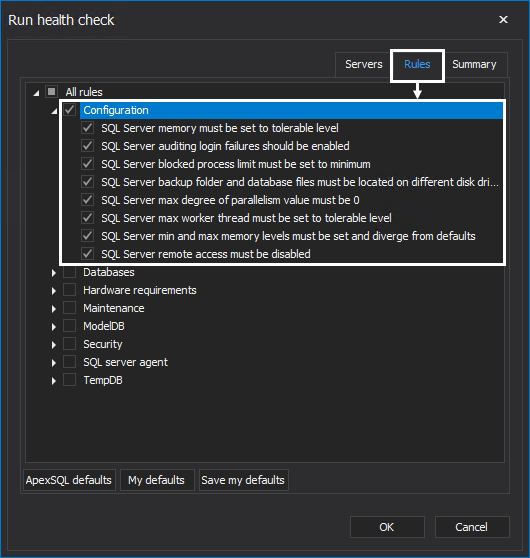Select the Security tree row
530x558 pixels.
tap(103, 344)
